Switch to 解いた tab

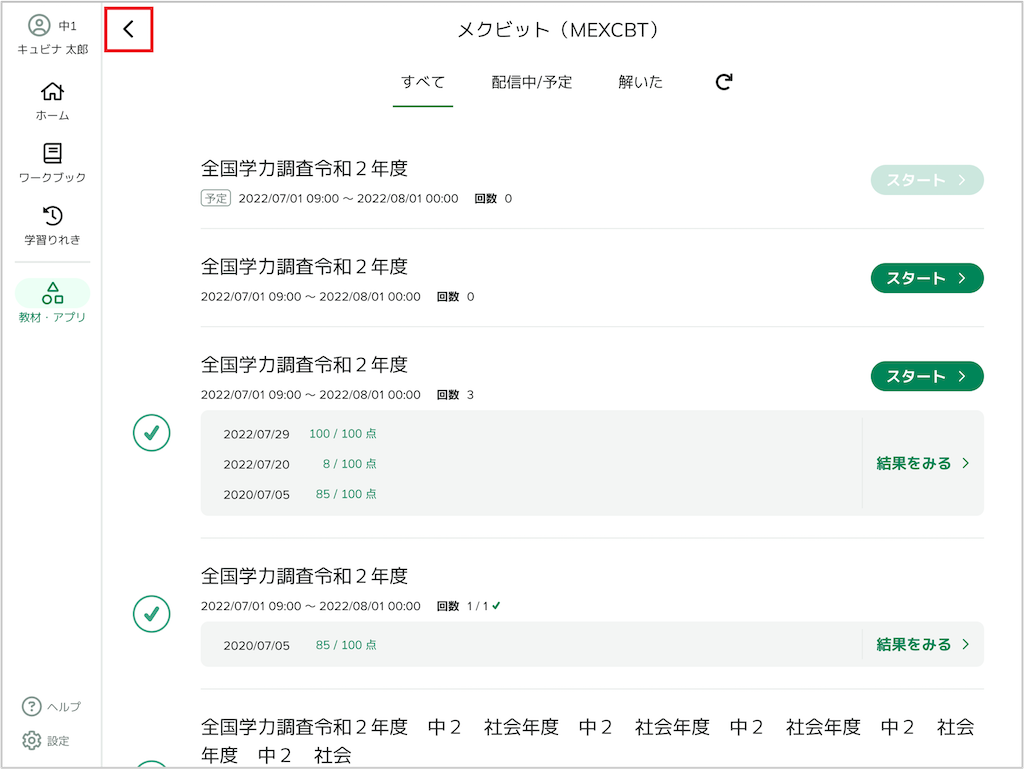pos(641,82)
